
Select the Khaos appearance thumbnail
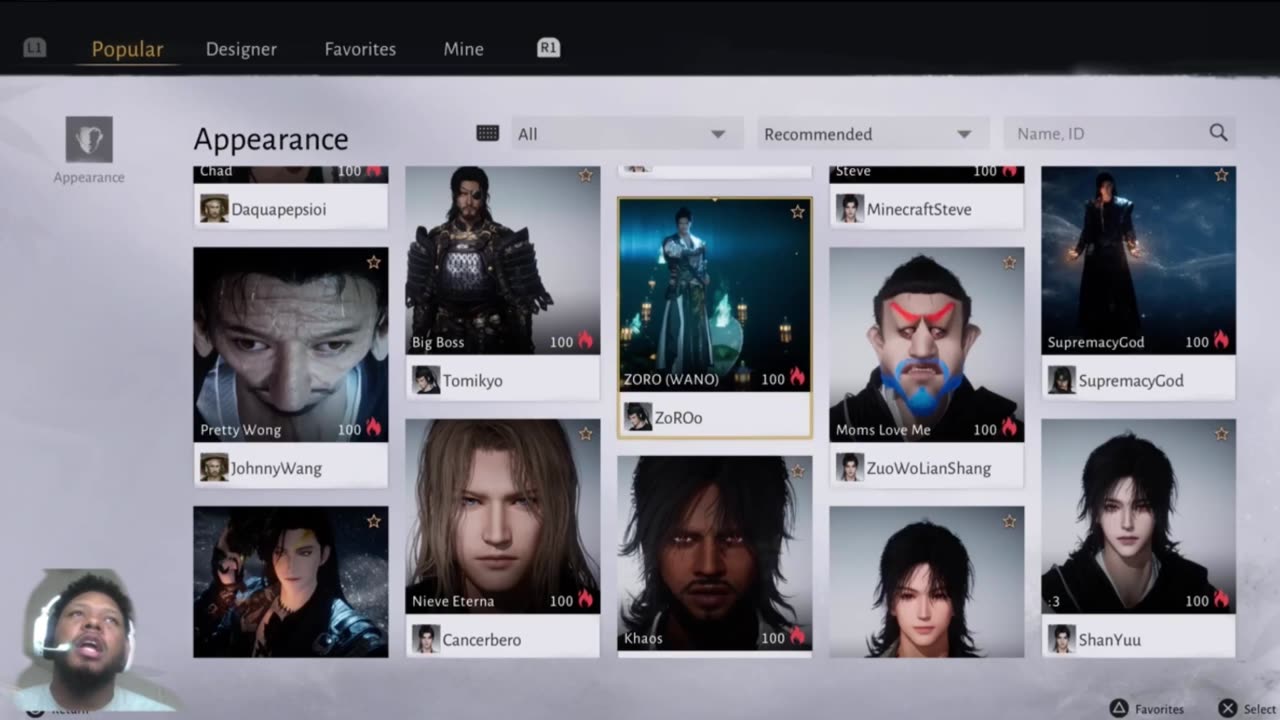(x=714, y=553)
